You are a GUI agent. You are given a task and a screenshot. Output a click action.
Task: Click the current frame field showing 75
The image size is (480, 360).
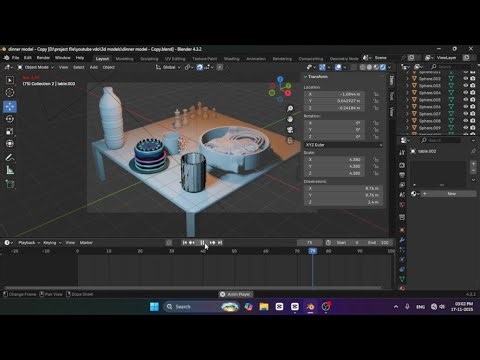coord(310,243)
